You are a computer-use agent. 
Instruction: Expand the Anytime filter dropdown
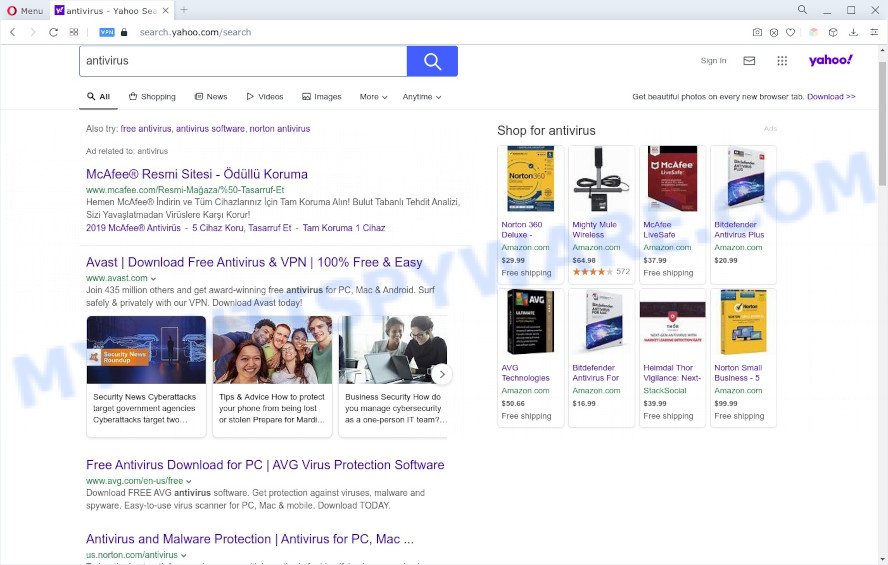click(x=422, y=97)
